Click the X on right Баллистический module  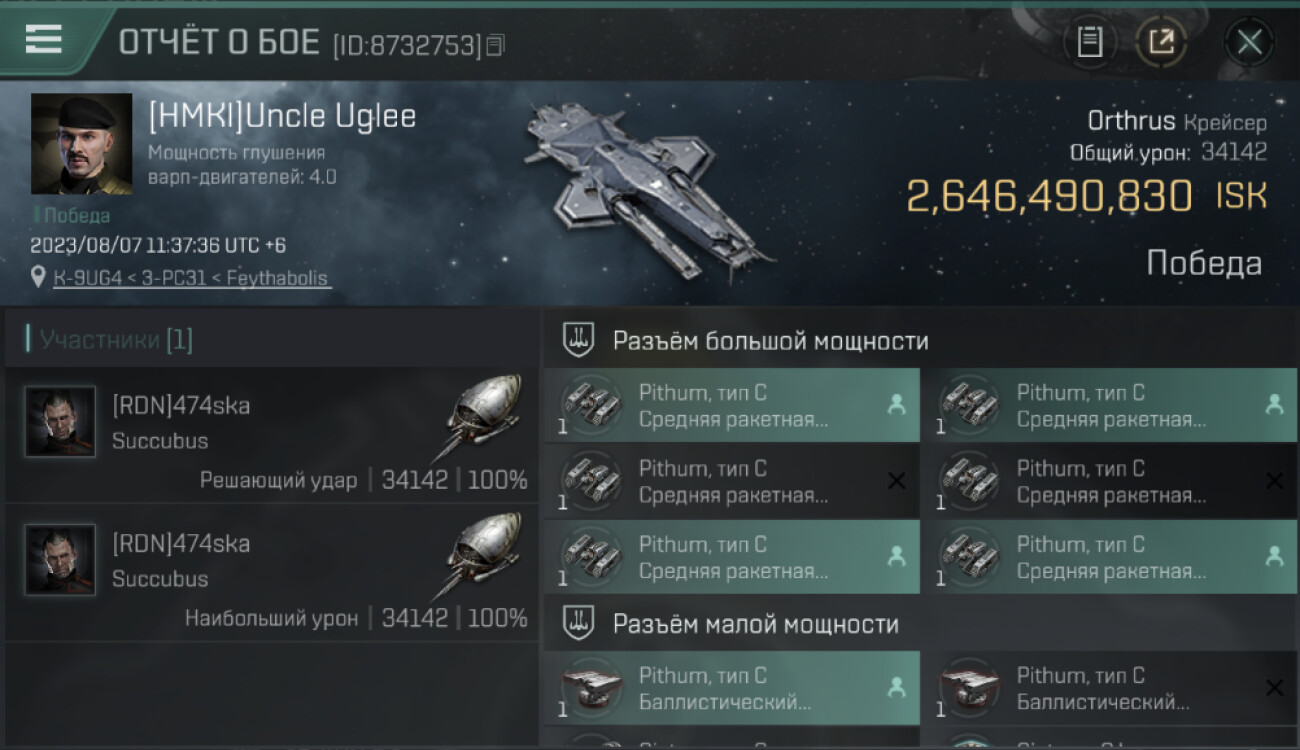pyautogui.click(x=1274, y=688)
